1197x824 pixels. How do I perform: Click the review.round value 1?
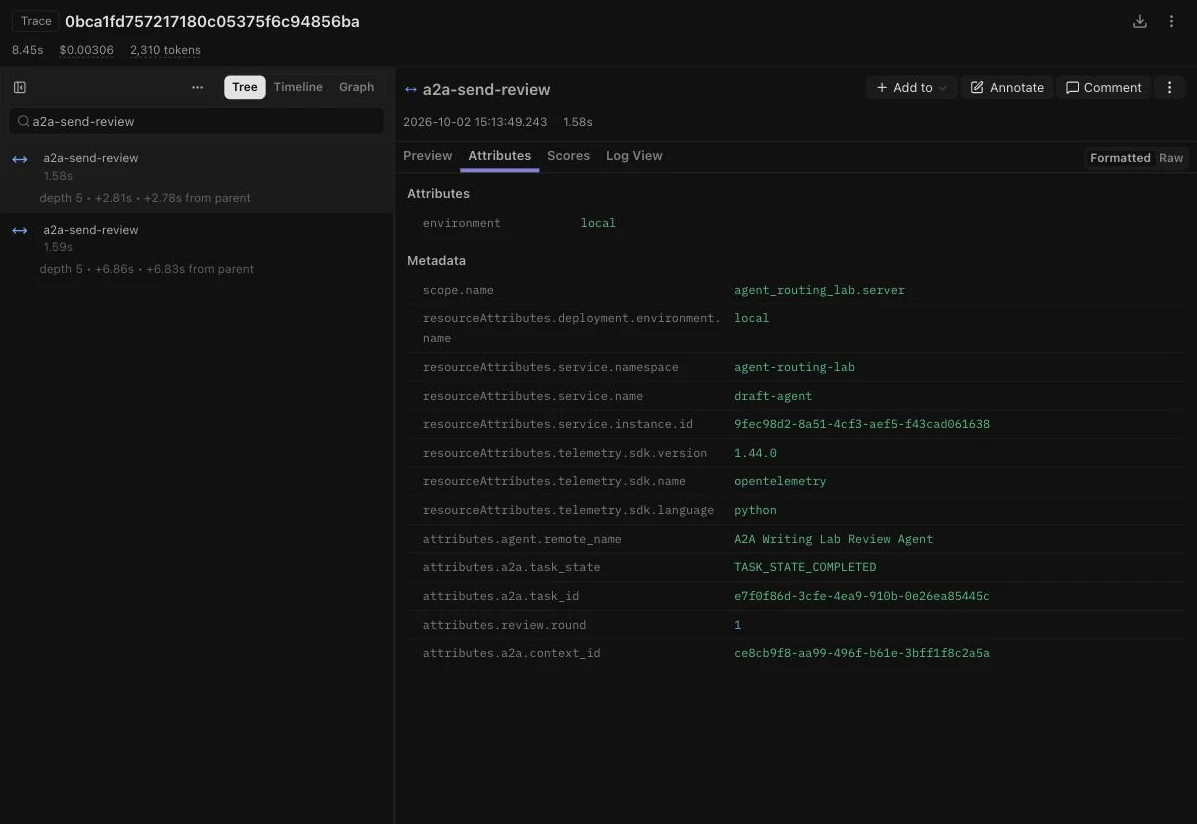737,625
